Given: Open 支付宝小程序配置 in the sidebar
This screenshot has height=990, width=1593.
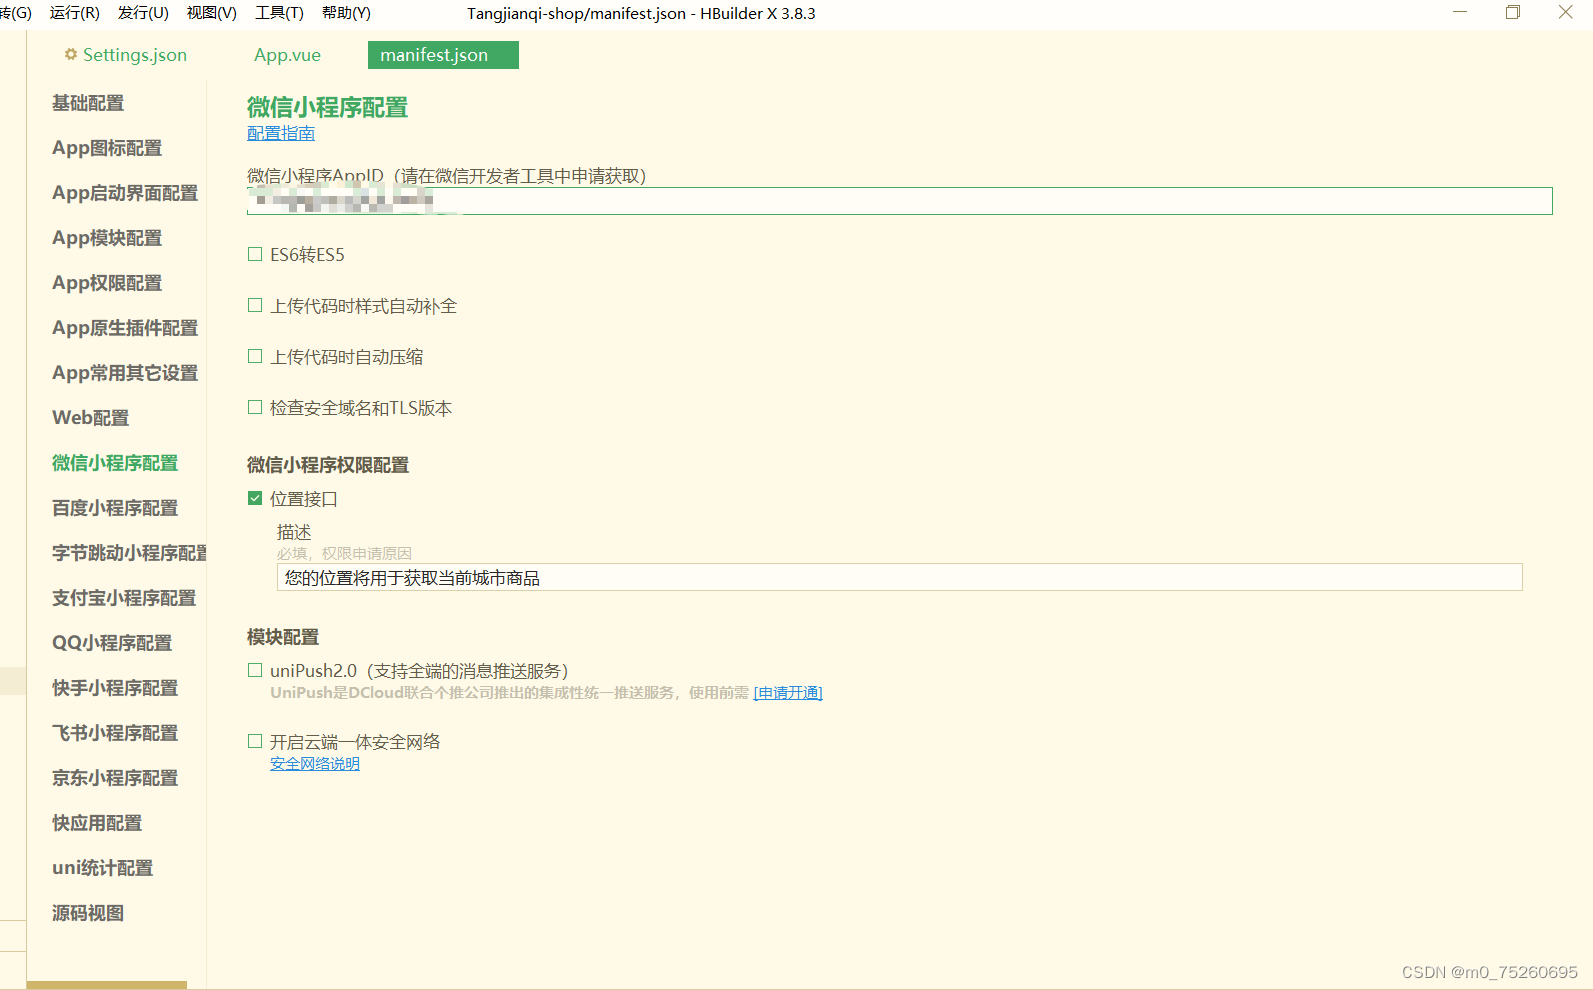Looking at the screenshot, I should tap(124, 598).
